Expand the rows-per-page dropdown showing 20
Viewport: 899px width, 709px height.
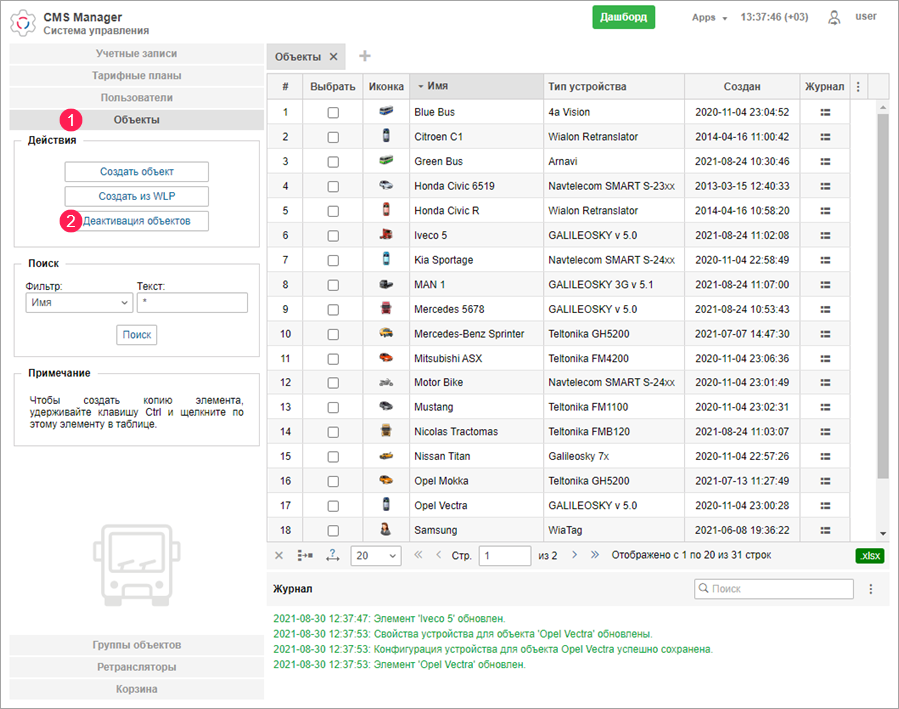point(376,555)
